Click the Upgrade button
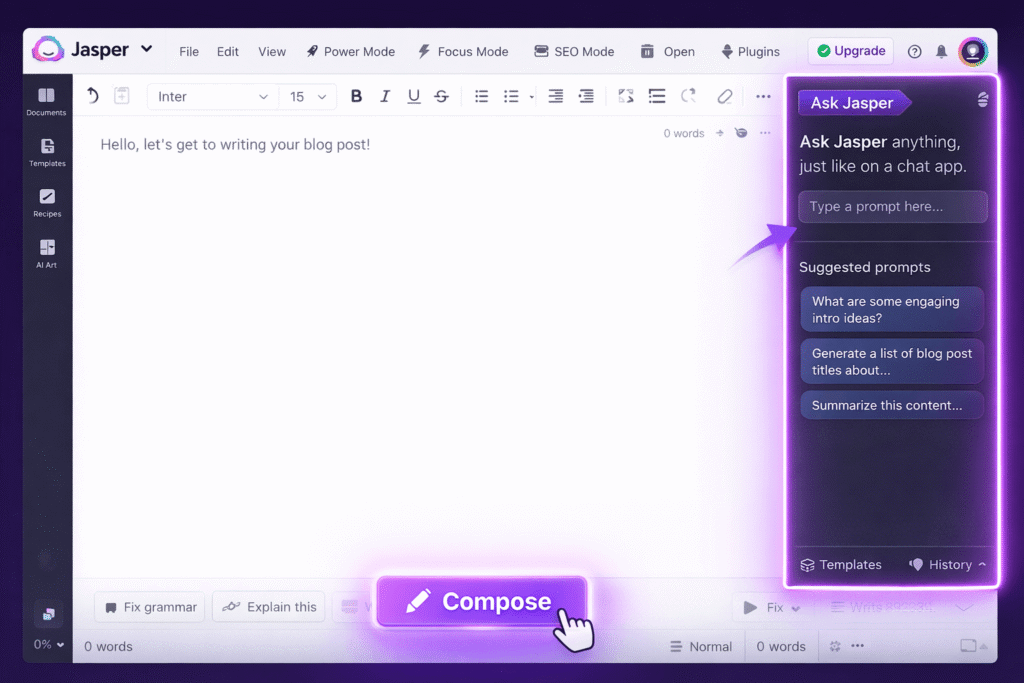1024x683 pixels. (850, 50)
